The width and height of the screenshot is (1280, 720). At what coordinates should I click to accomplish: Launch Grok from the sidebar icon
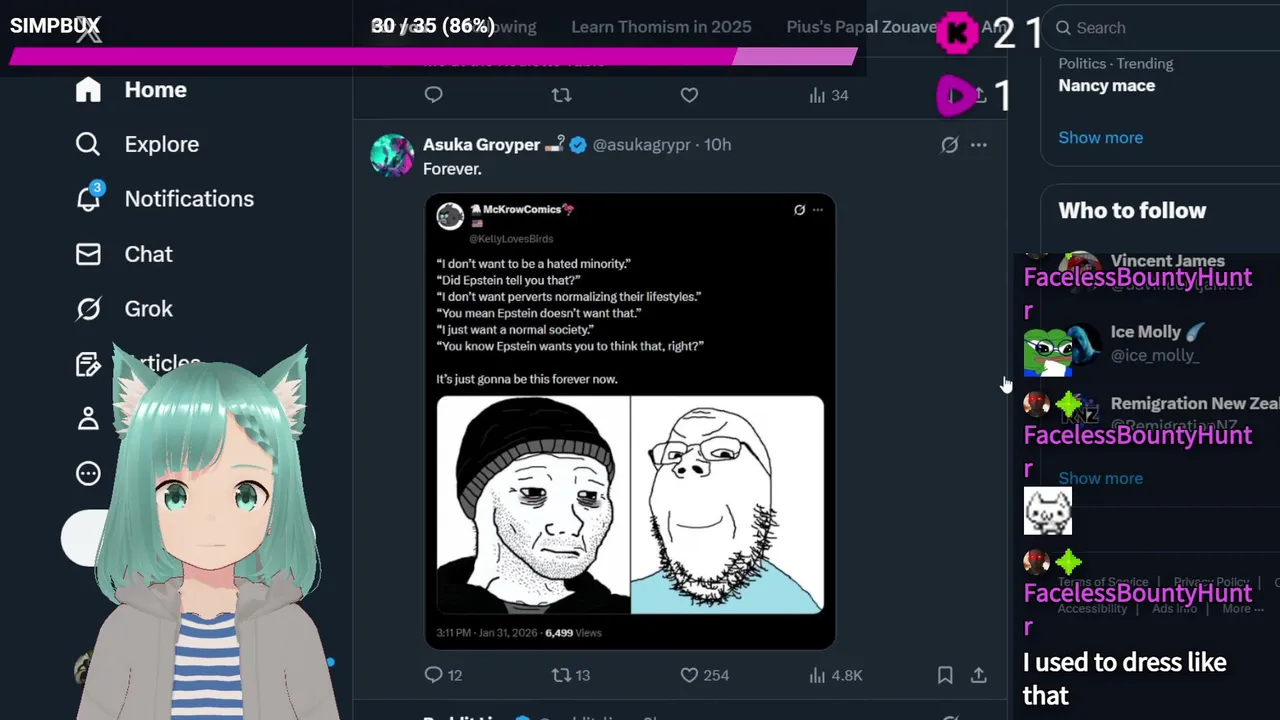click(x=88, y=309)
